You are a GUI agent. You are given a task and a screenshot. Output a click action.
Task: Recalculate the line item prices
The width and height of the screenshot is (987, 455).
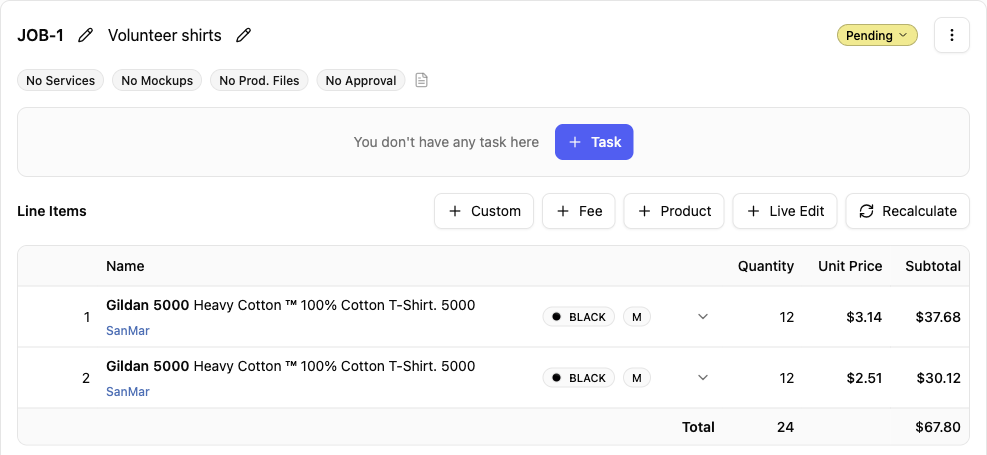click(907, 211)
